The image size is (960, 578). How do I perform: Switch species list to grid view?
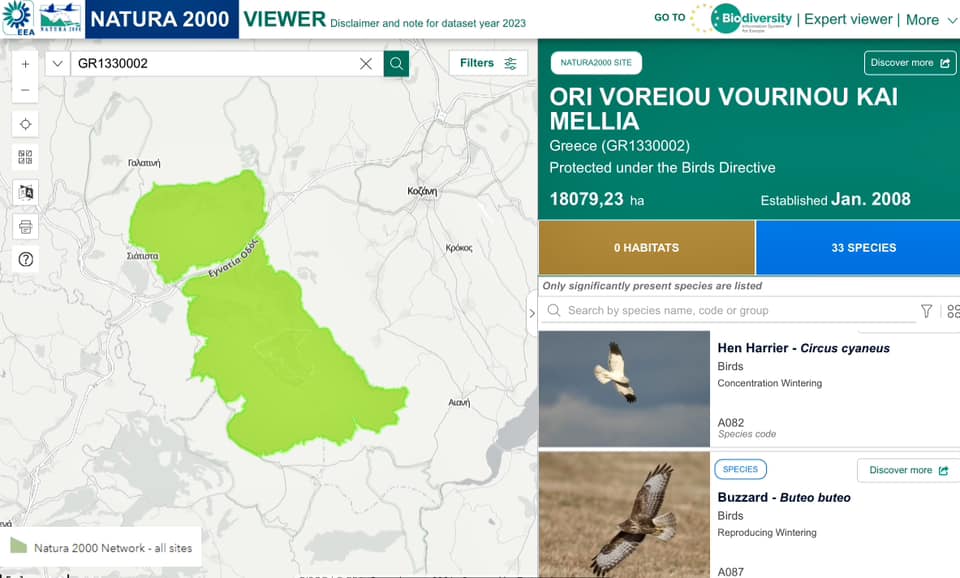(x=953, y=311)
